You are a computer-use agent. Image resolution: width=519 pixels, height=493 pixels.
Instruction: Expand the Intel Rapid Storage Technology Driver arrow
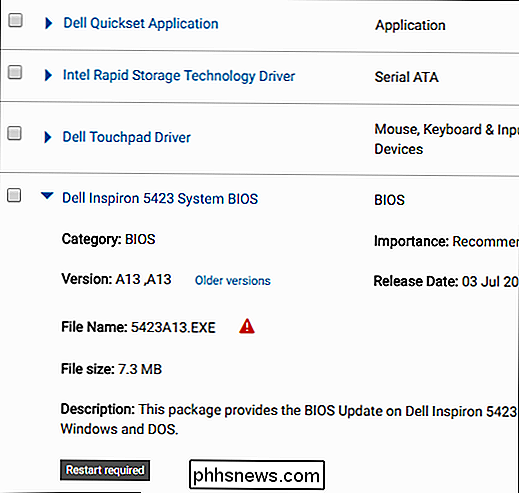[x=48, y=75]
